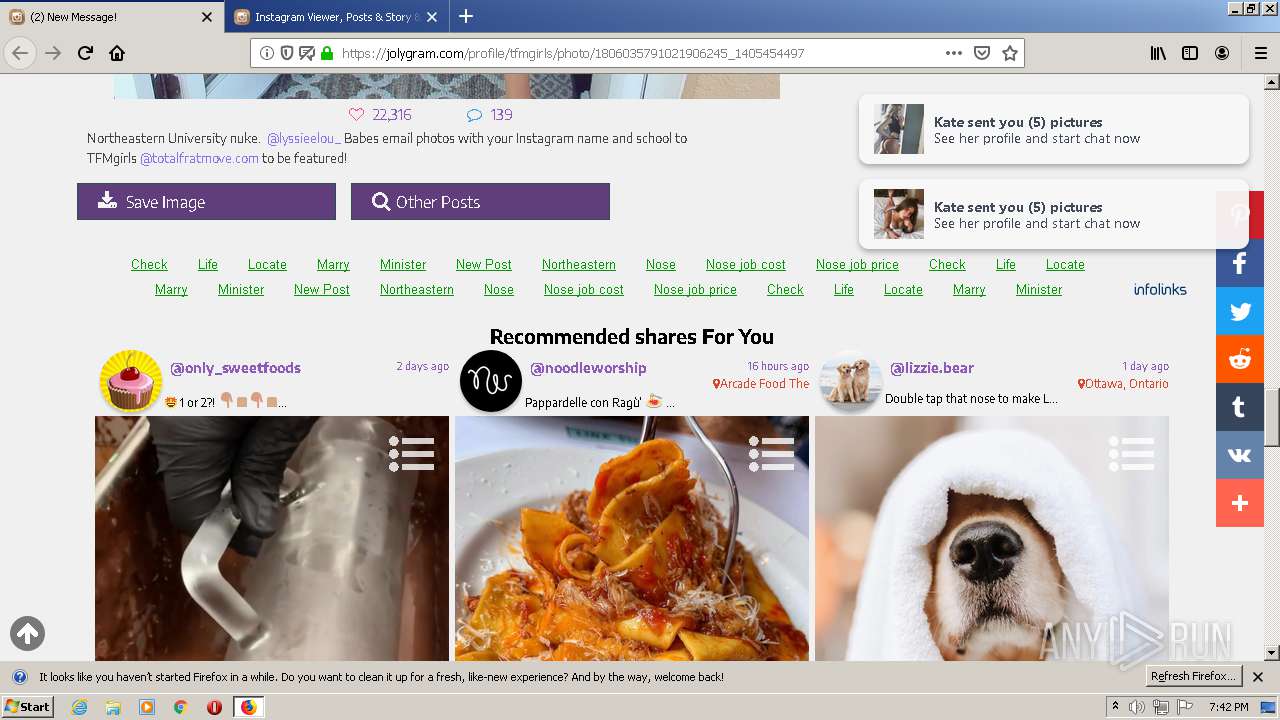Save page to Pocket
Image resolution: width=1280 pixels, height=720 pixels.
pyautogui.click(x=982, y=53)
